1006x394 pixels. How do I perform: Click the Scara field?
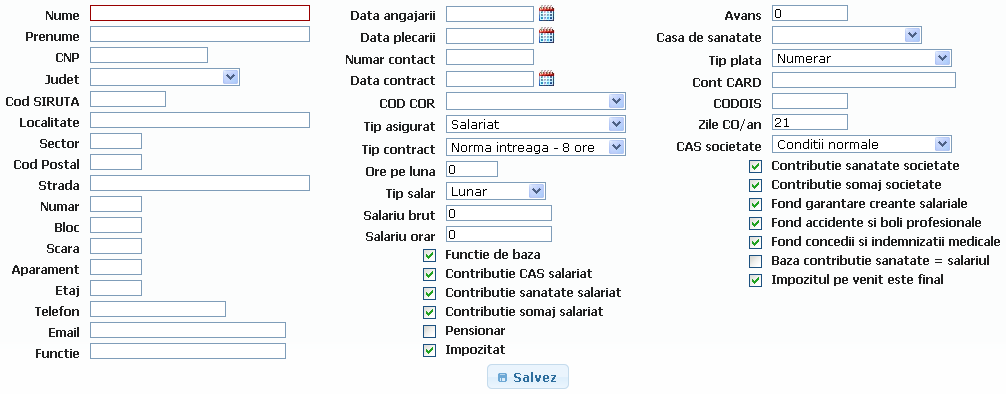[x=115, y=246]
